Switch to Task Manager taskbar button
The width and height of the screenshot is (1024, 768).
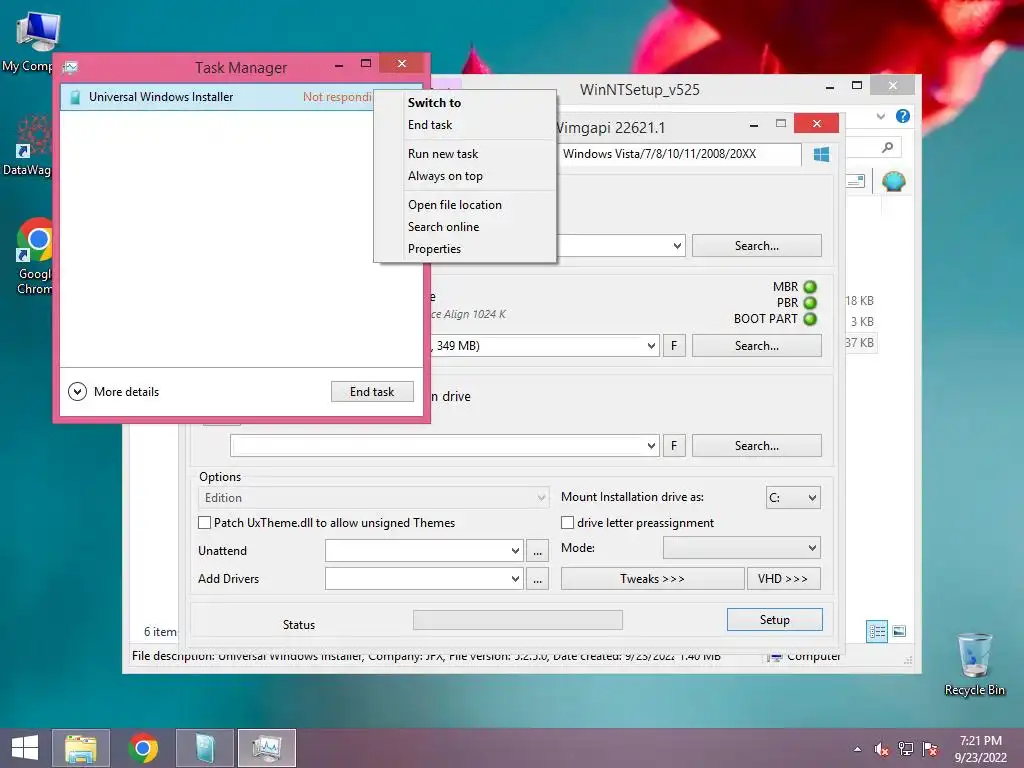[x=266, y=748]
